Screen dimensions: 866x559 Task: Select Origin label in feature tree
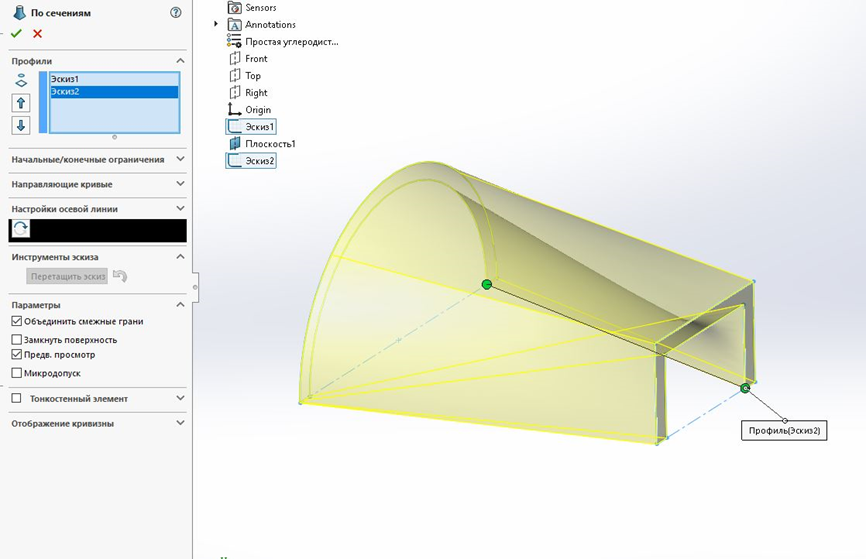258,110
